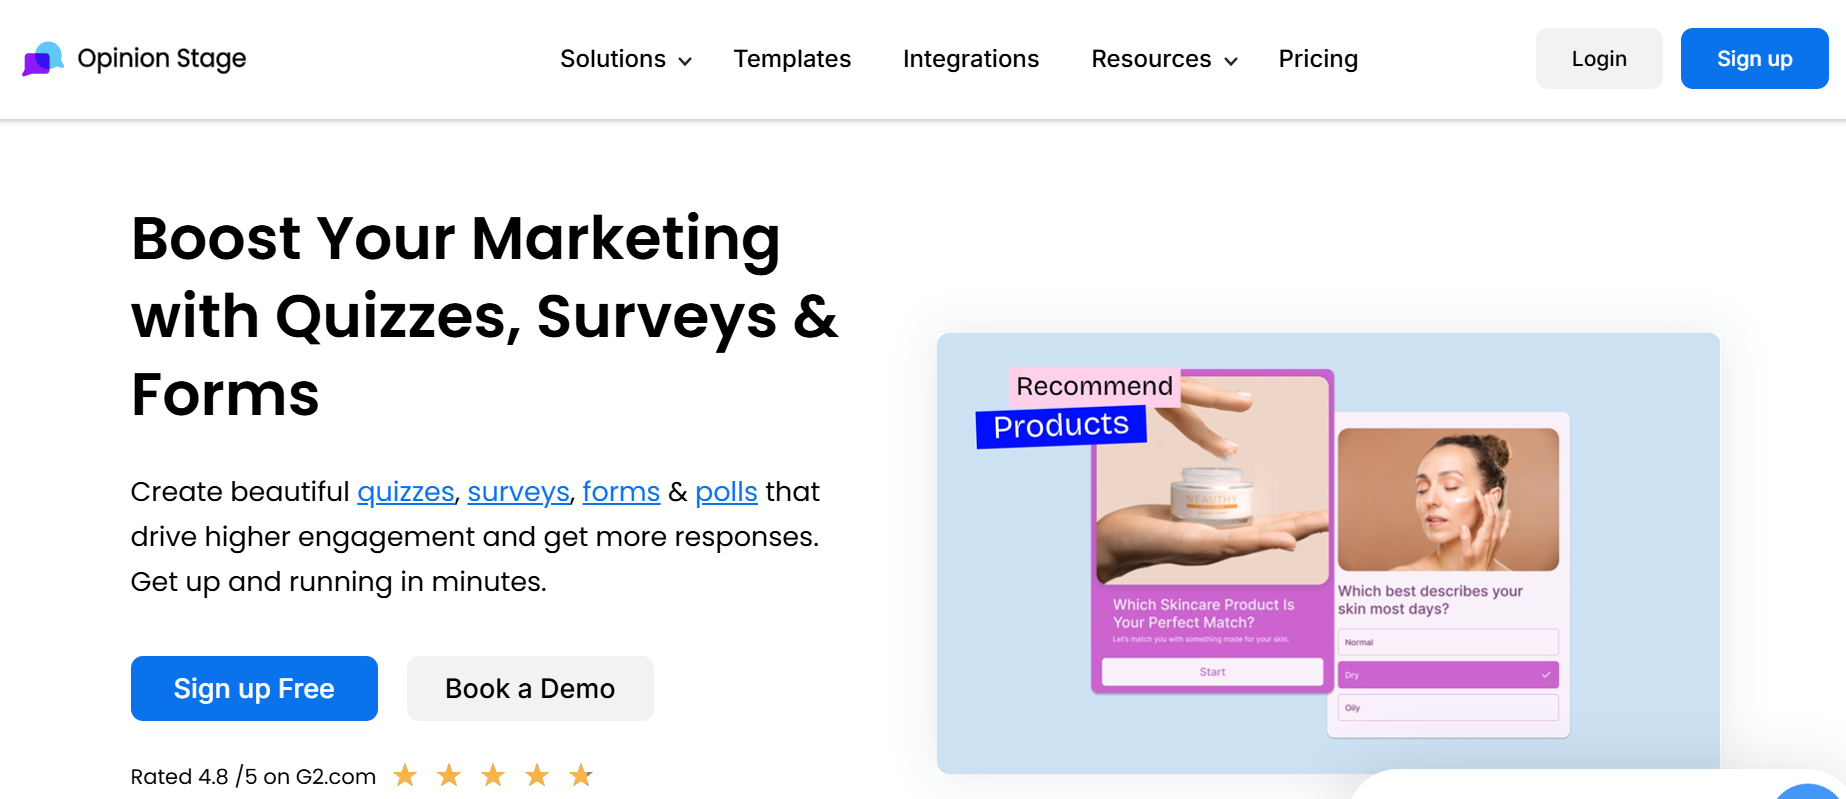The image size is (1846, 799).
Task: Click Book a Demo
Action: pyautogui.click(x=530, y=689)
